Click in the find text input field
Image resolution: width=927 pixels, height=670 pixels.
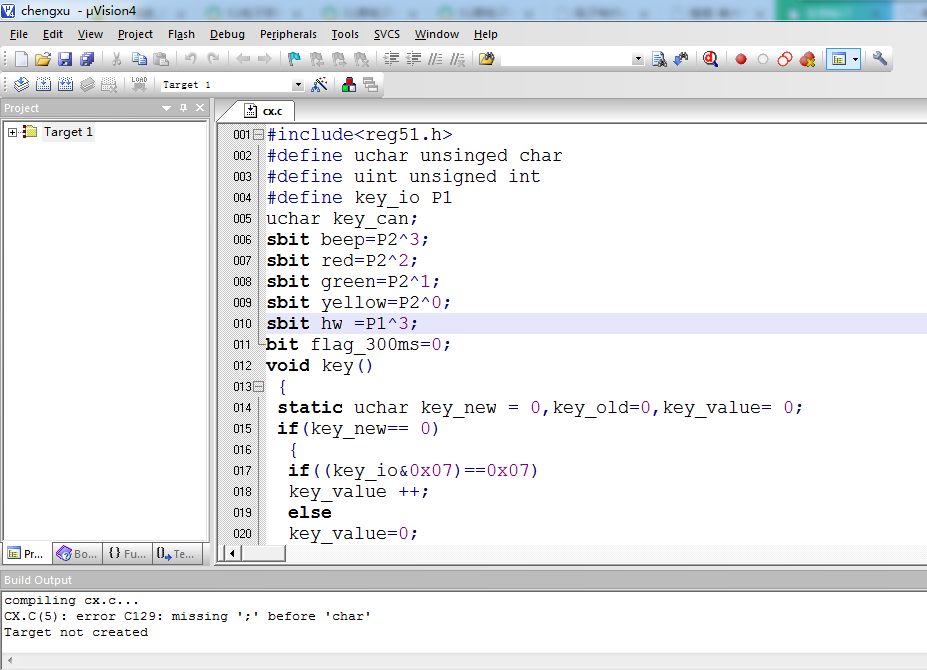click(x=566, y=59)
